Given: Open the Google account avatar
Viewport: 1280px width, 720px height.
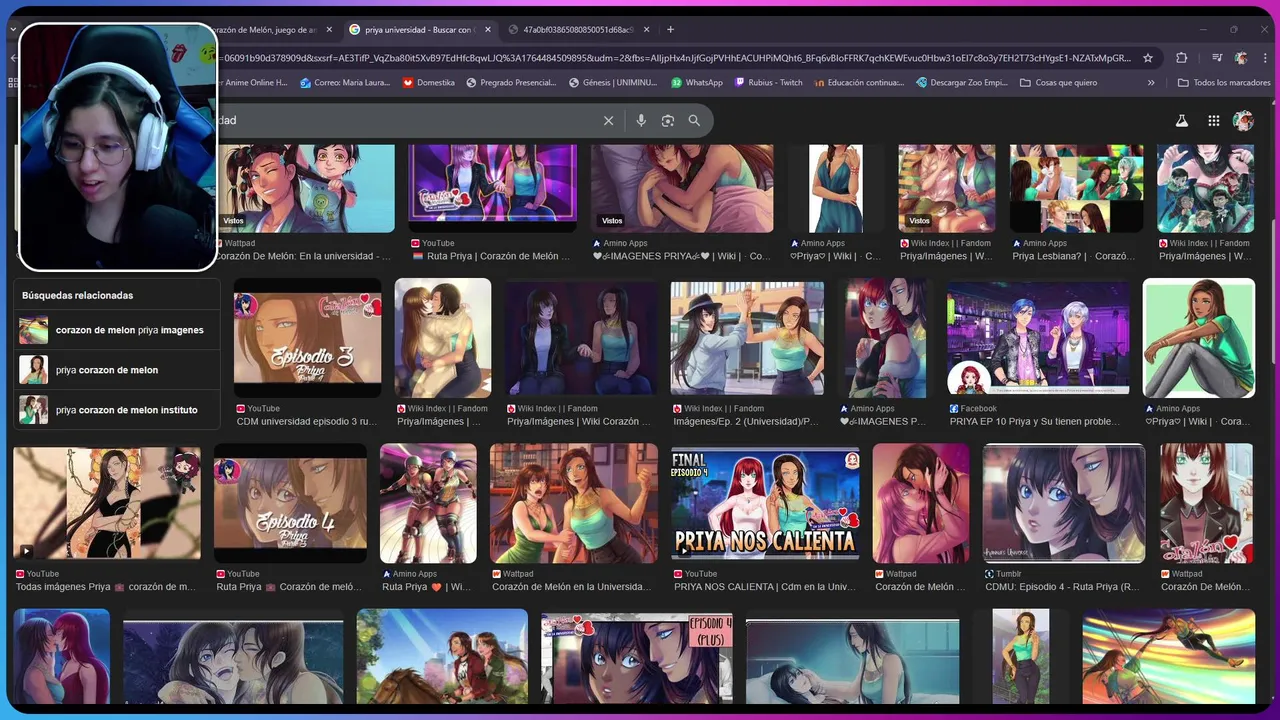Looking at the screenshot, I should click(1243, 120).
